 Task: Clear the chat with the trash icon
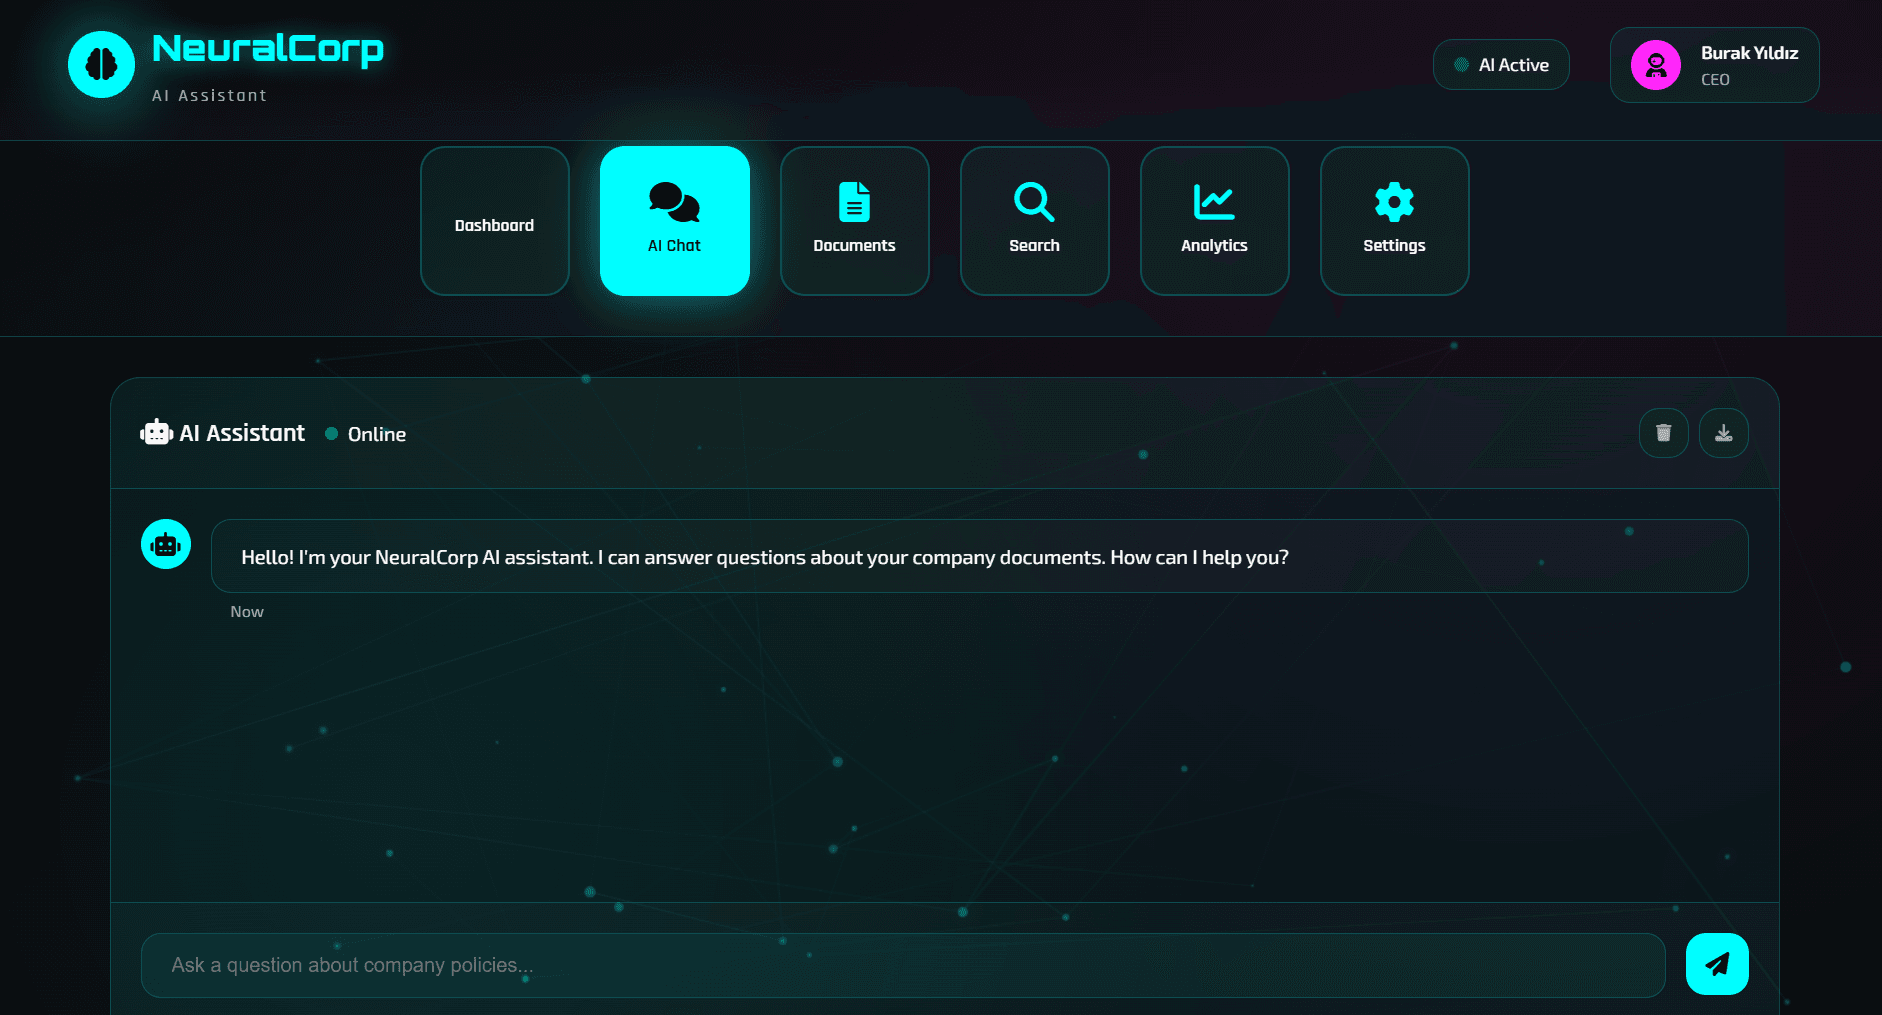point(1663,433)
